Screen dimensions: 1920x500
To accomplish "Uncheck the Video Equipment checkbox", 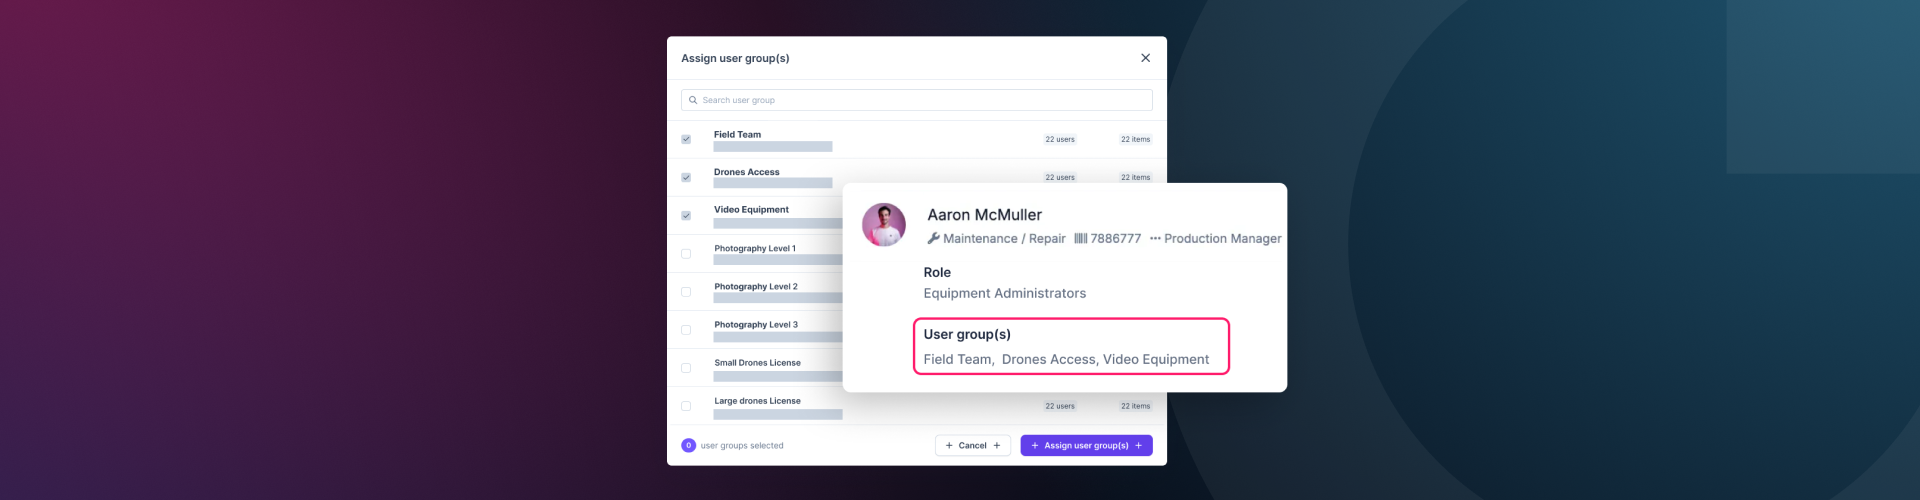I will coord(686,215).
